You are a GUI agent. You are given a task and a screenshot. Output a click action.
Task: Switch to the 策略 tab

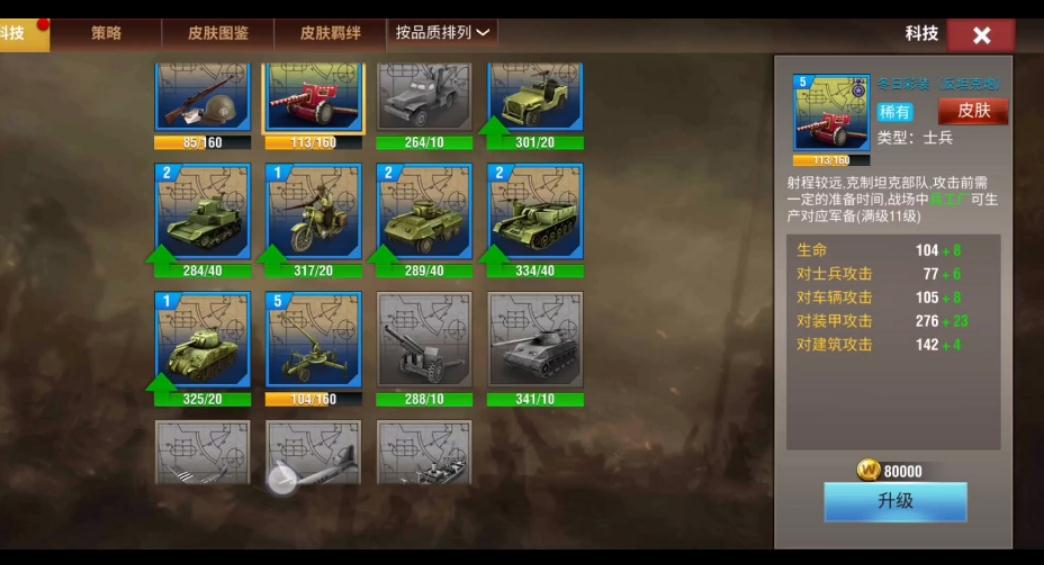(107, 33)
